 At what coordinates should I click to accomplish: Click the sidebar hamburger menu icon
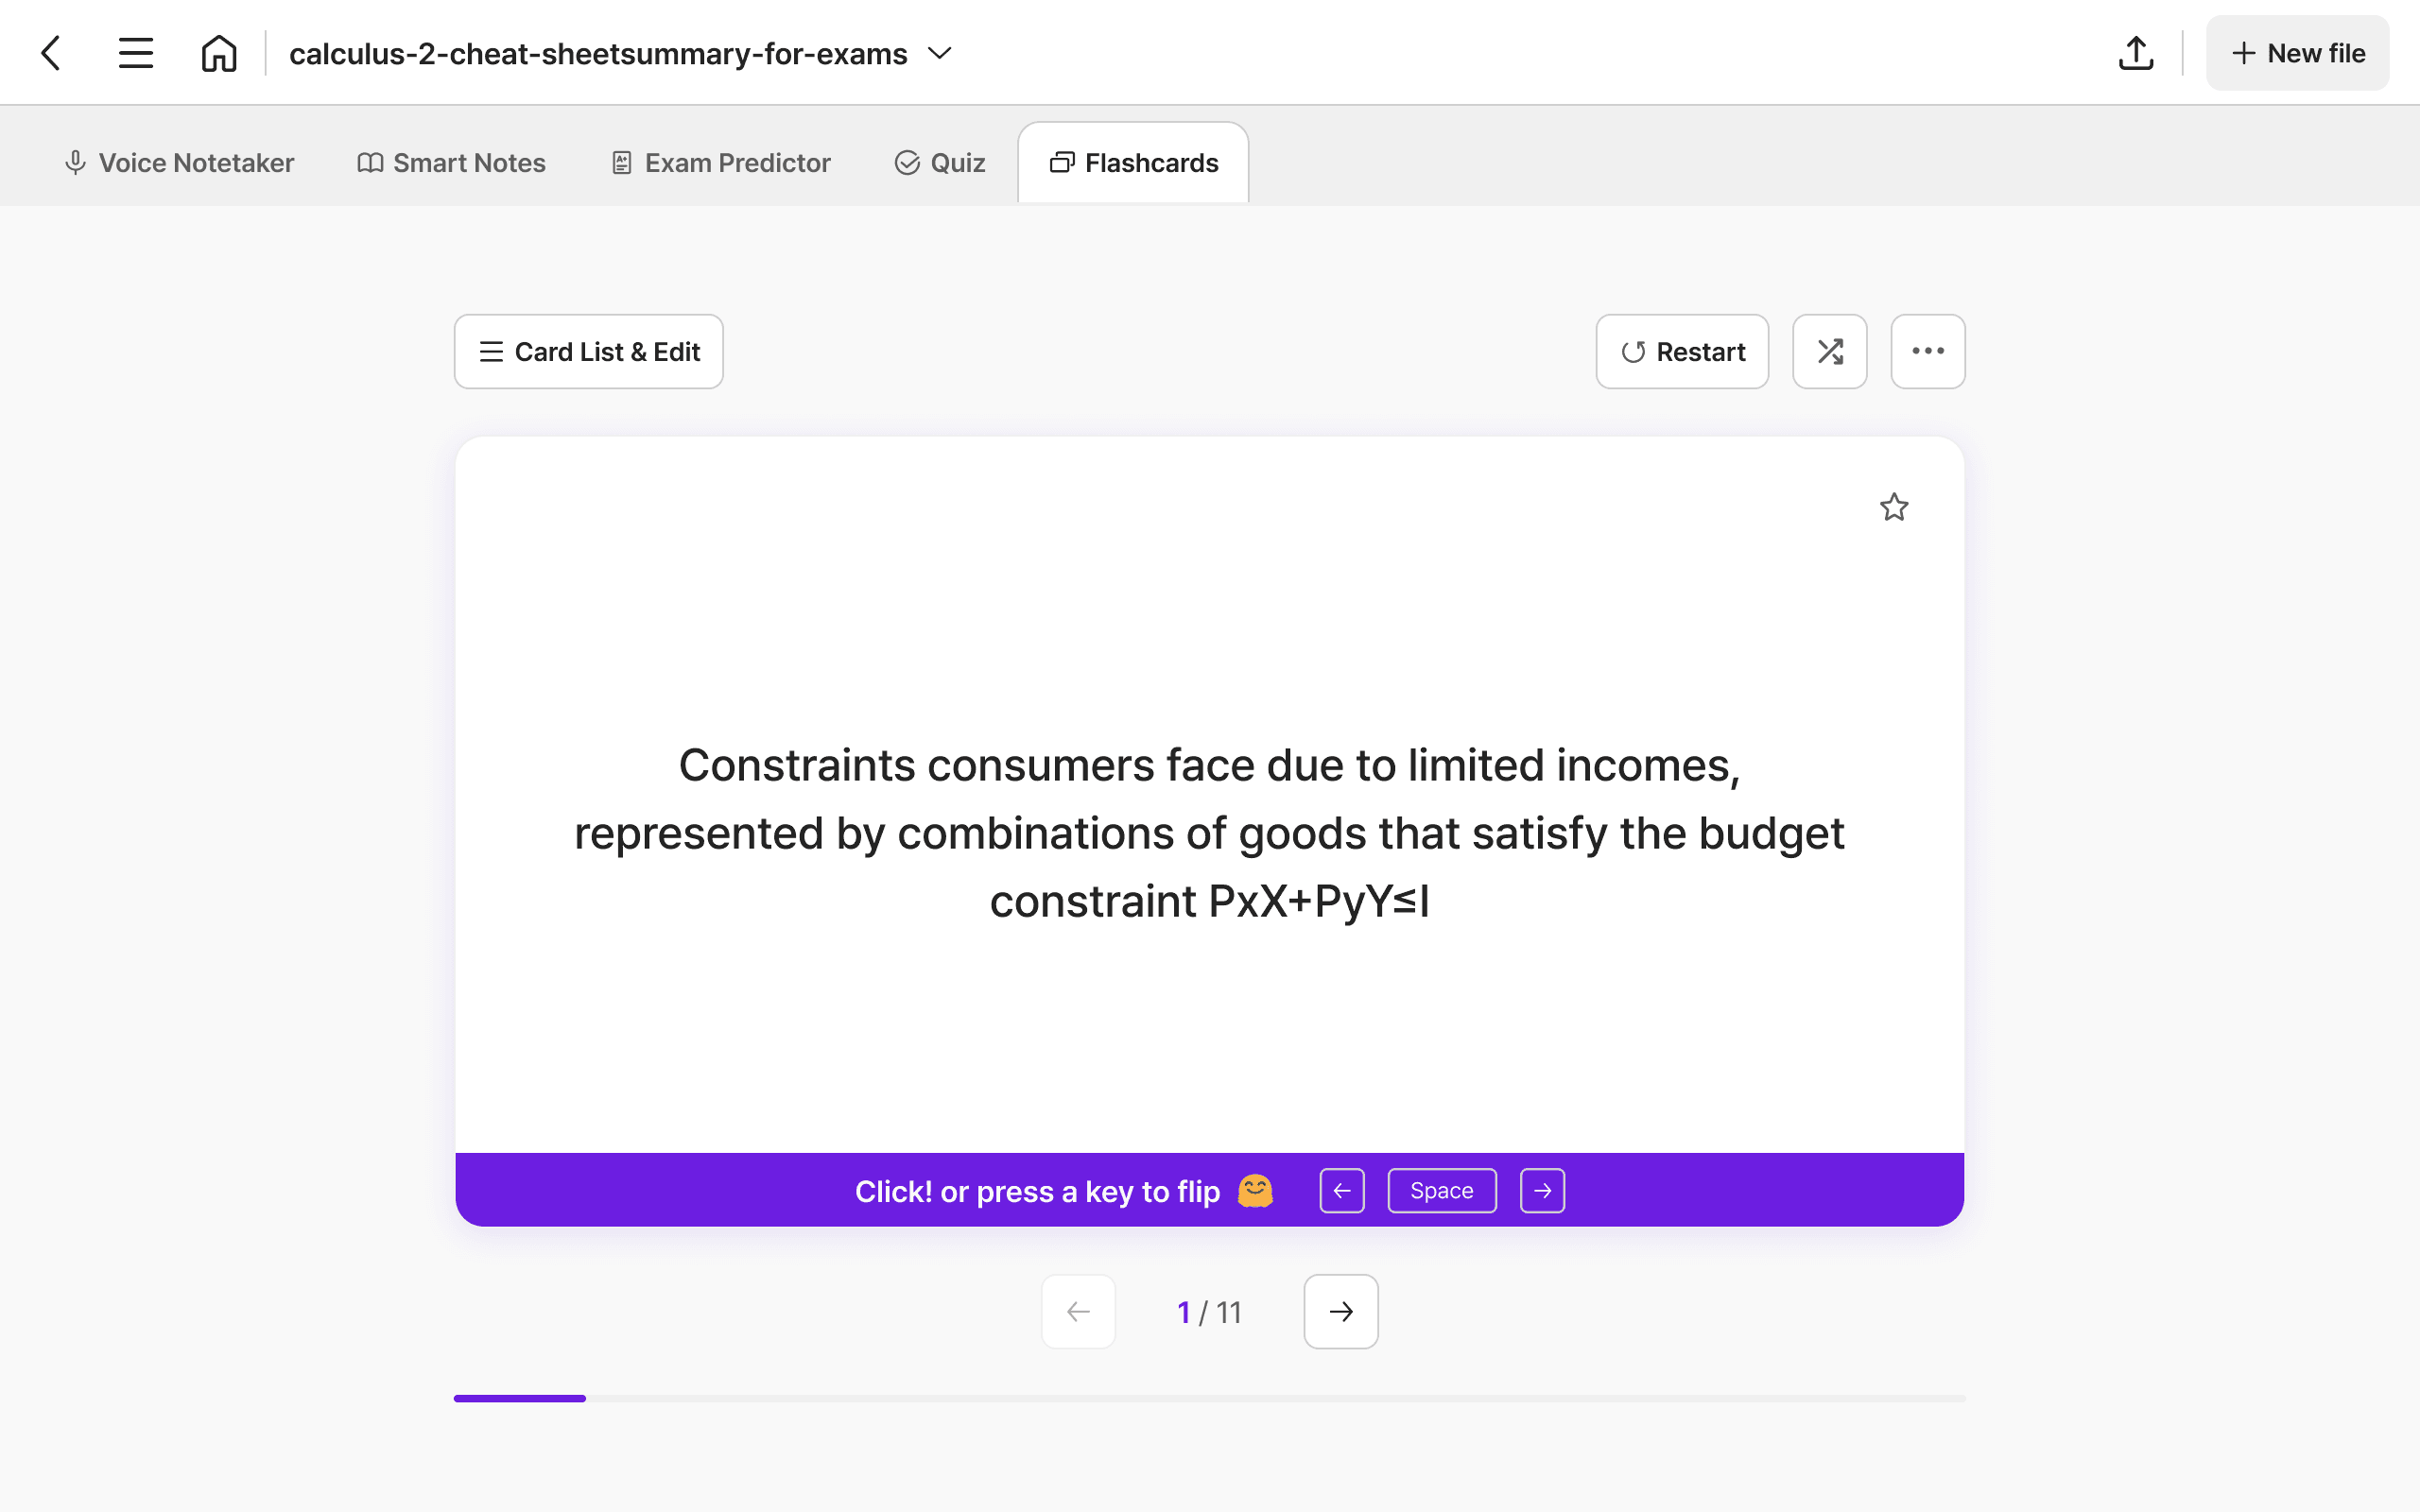[x=134, y=52]
